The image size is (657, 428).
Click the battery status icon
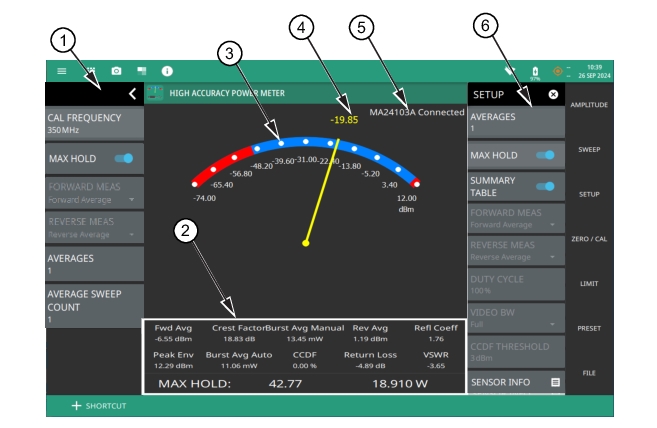(535, 72)
